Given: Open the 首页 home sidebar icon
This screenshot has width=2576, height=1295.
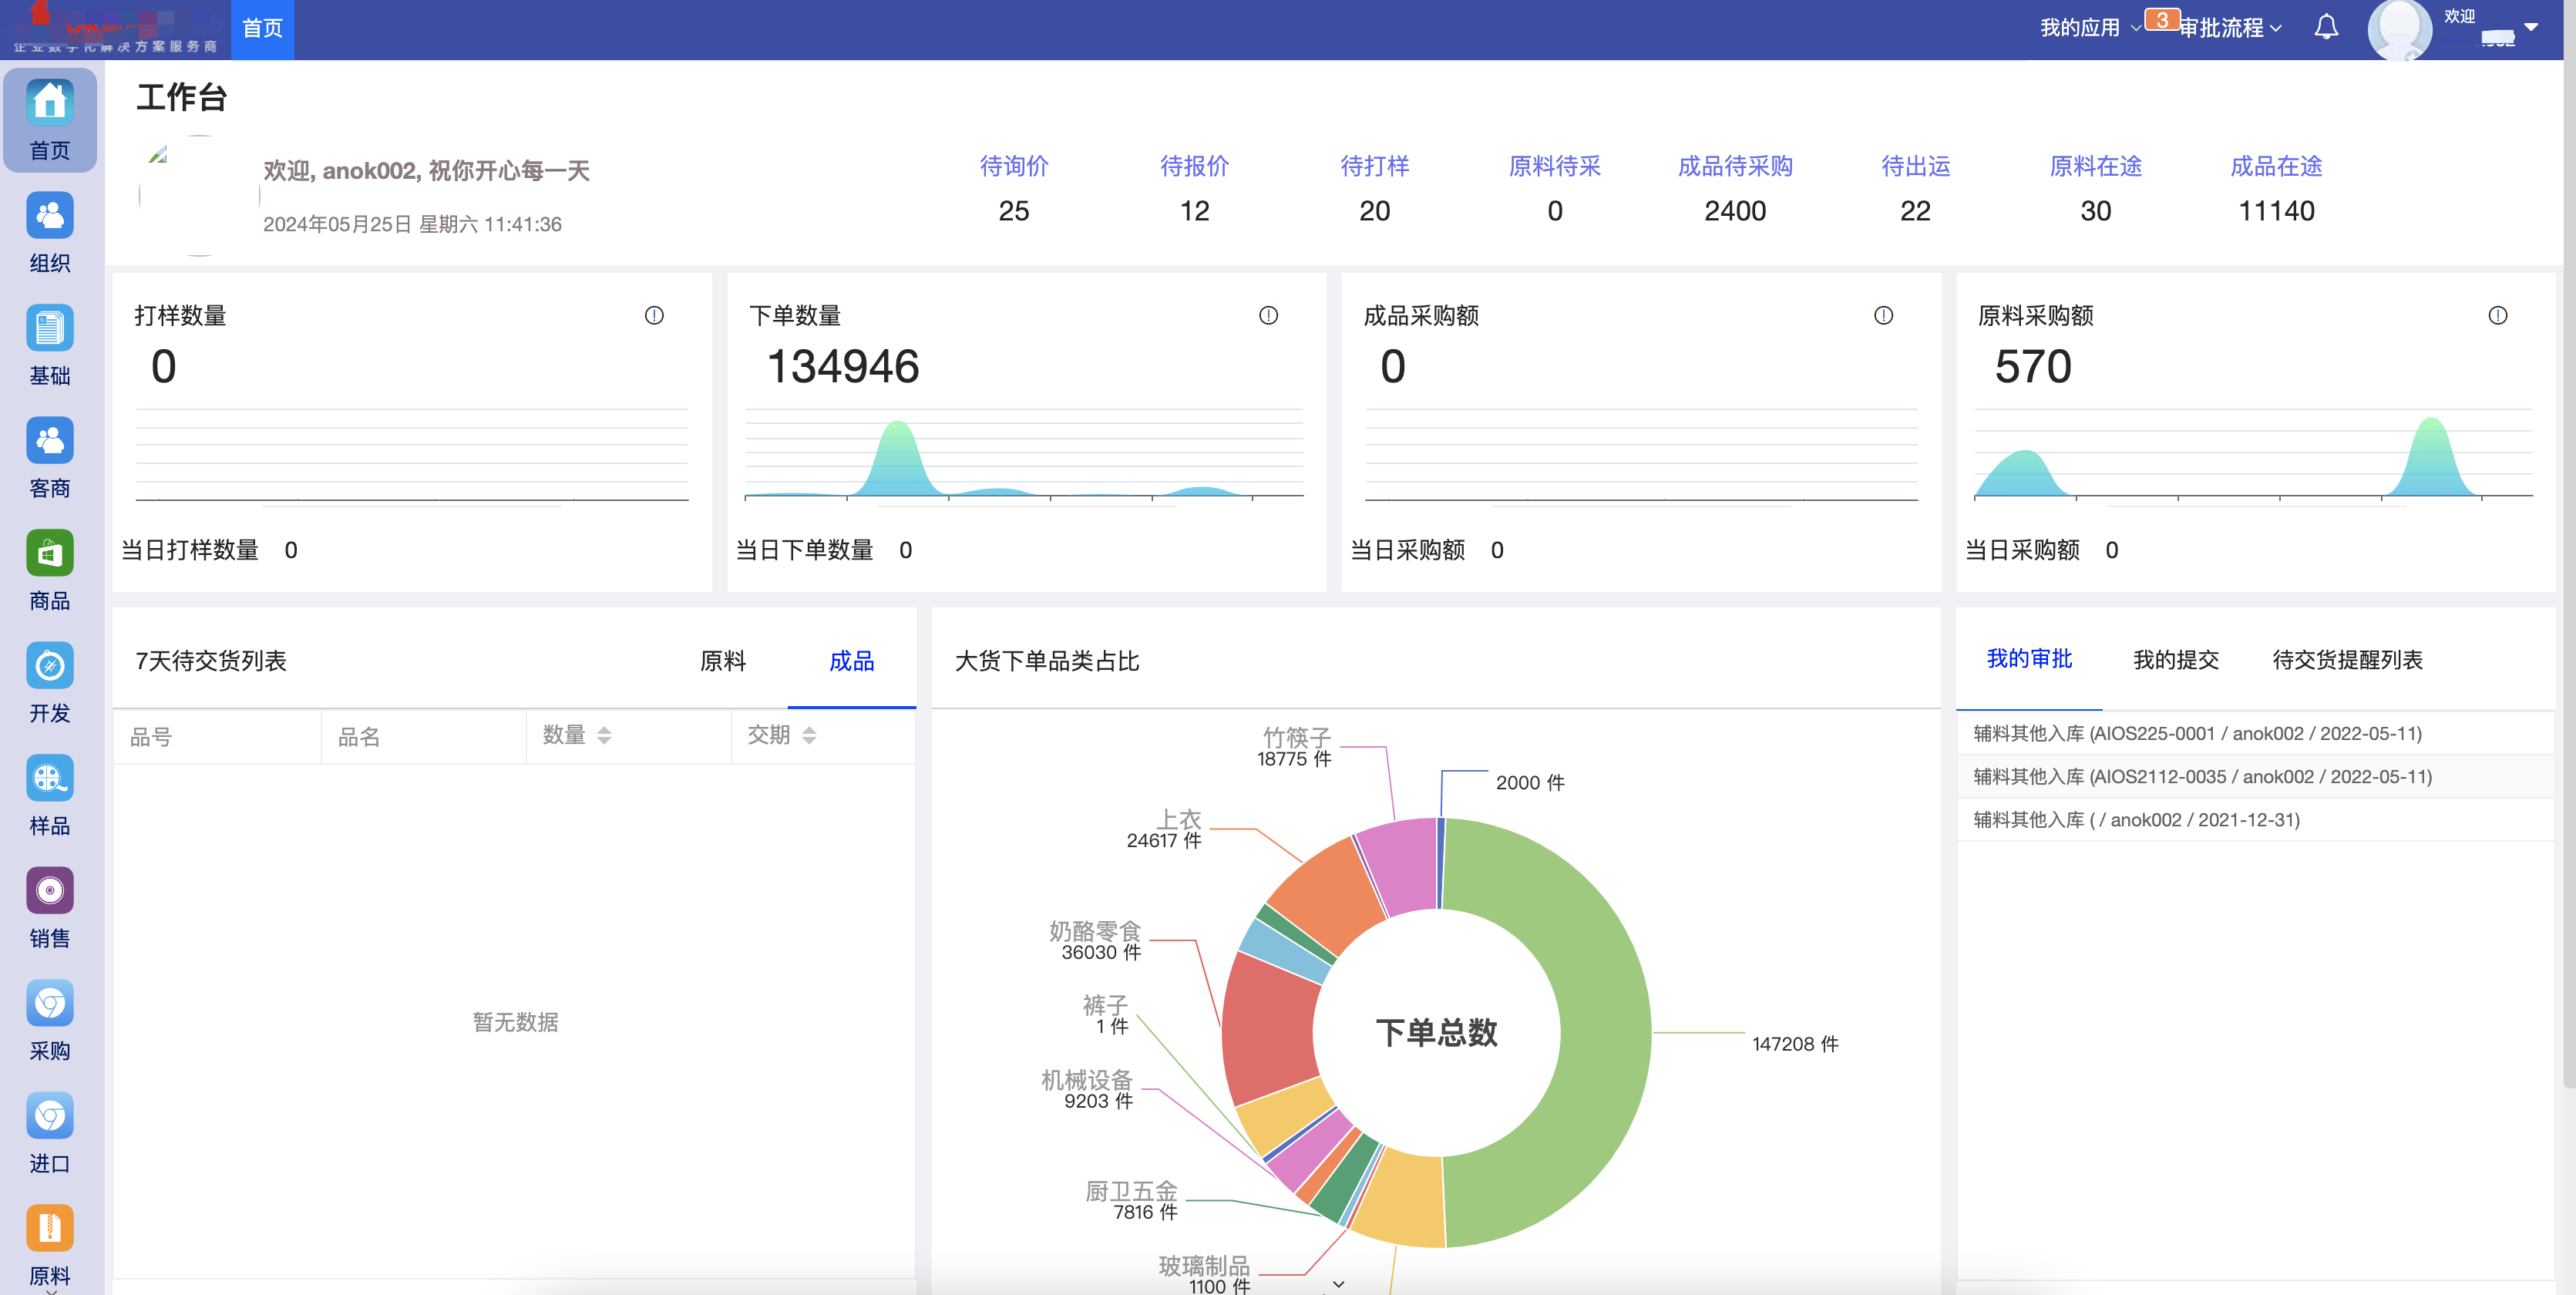Looking at the screenshot, I should coord(50,119).
